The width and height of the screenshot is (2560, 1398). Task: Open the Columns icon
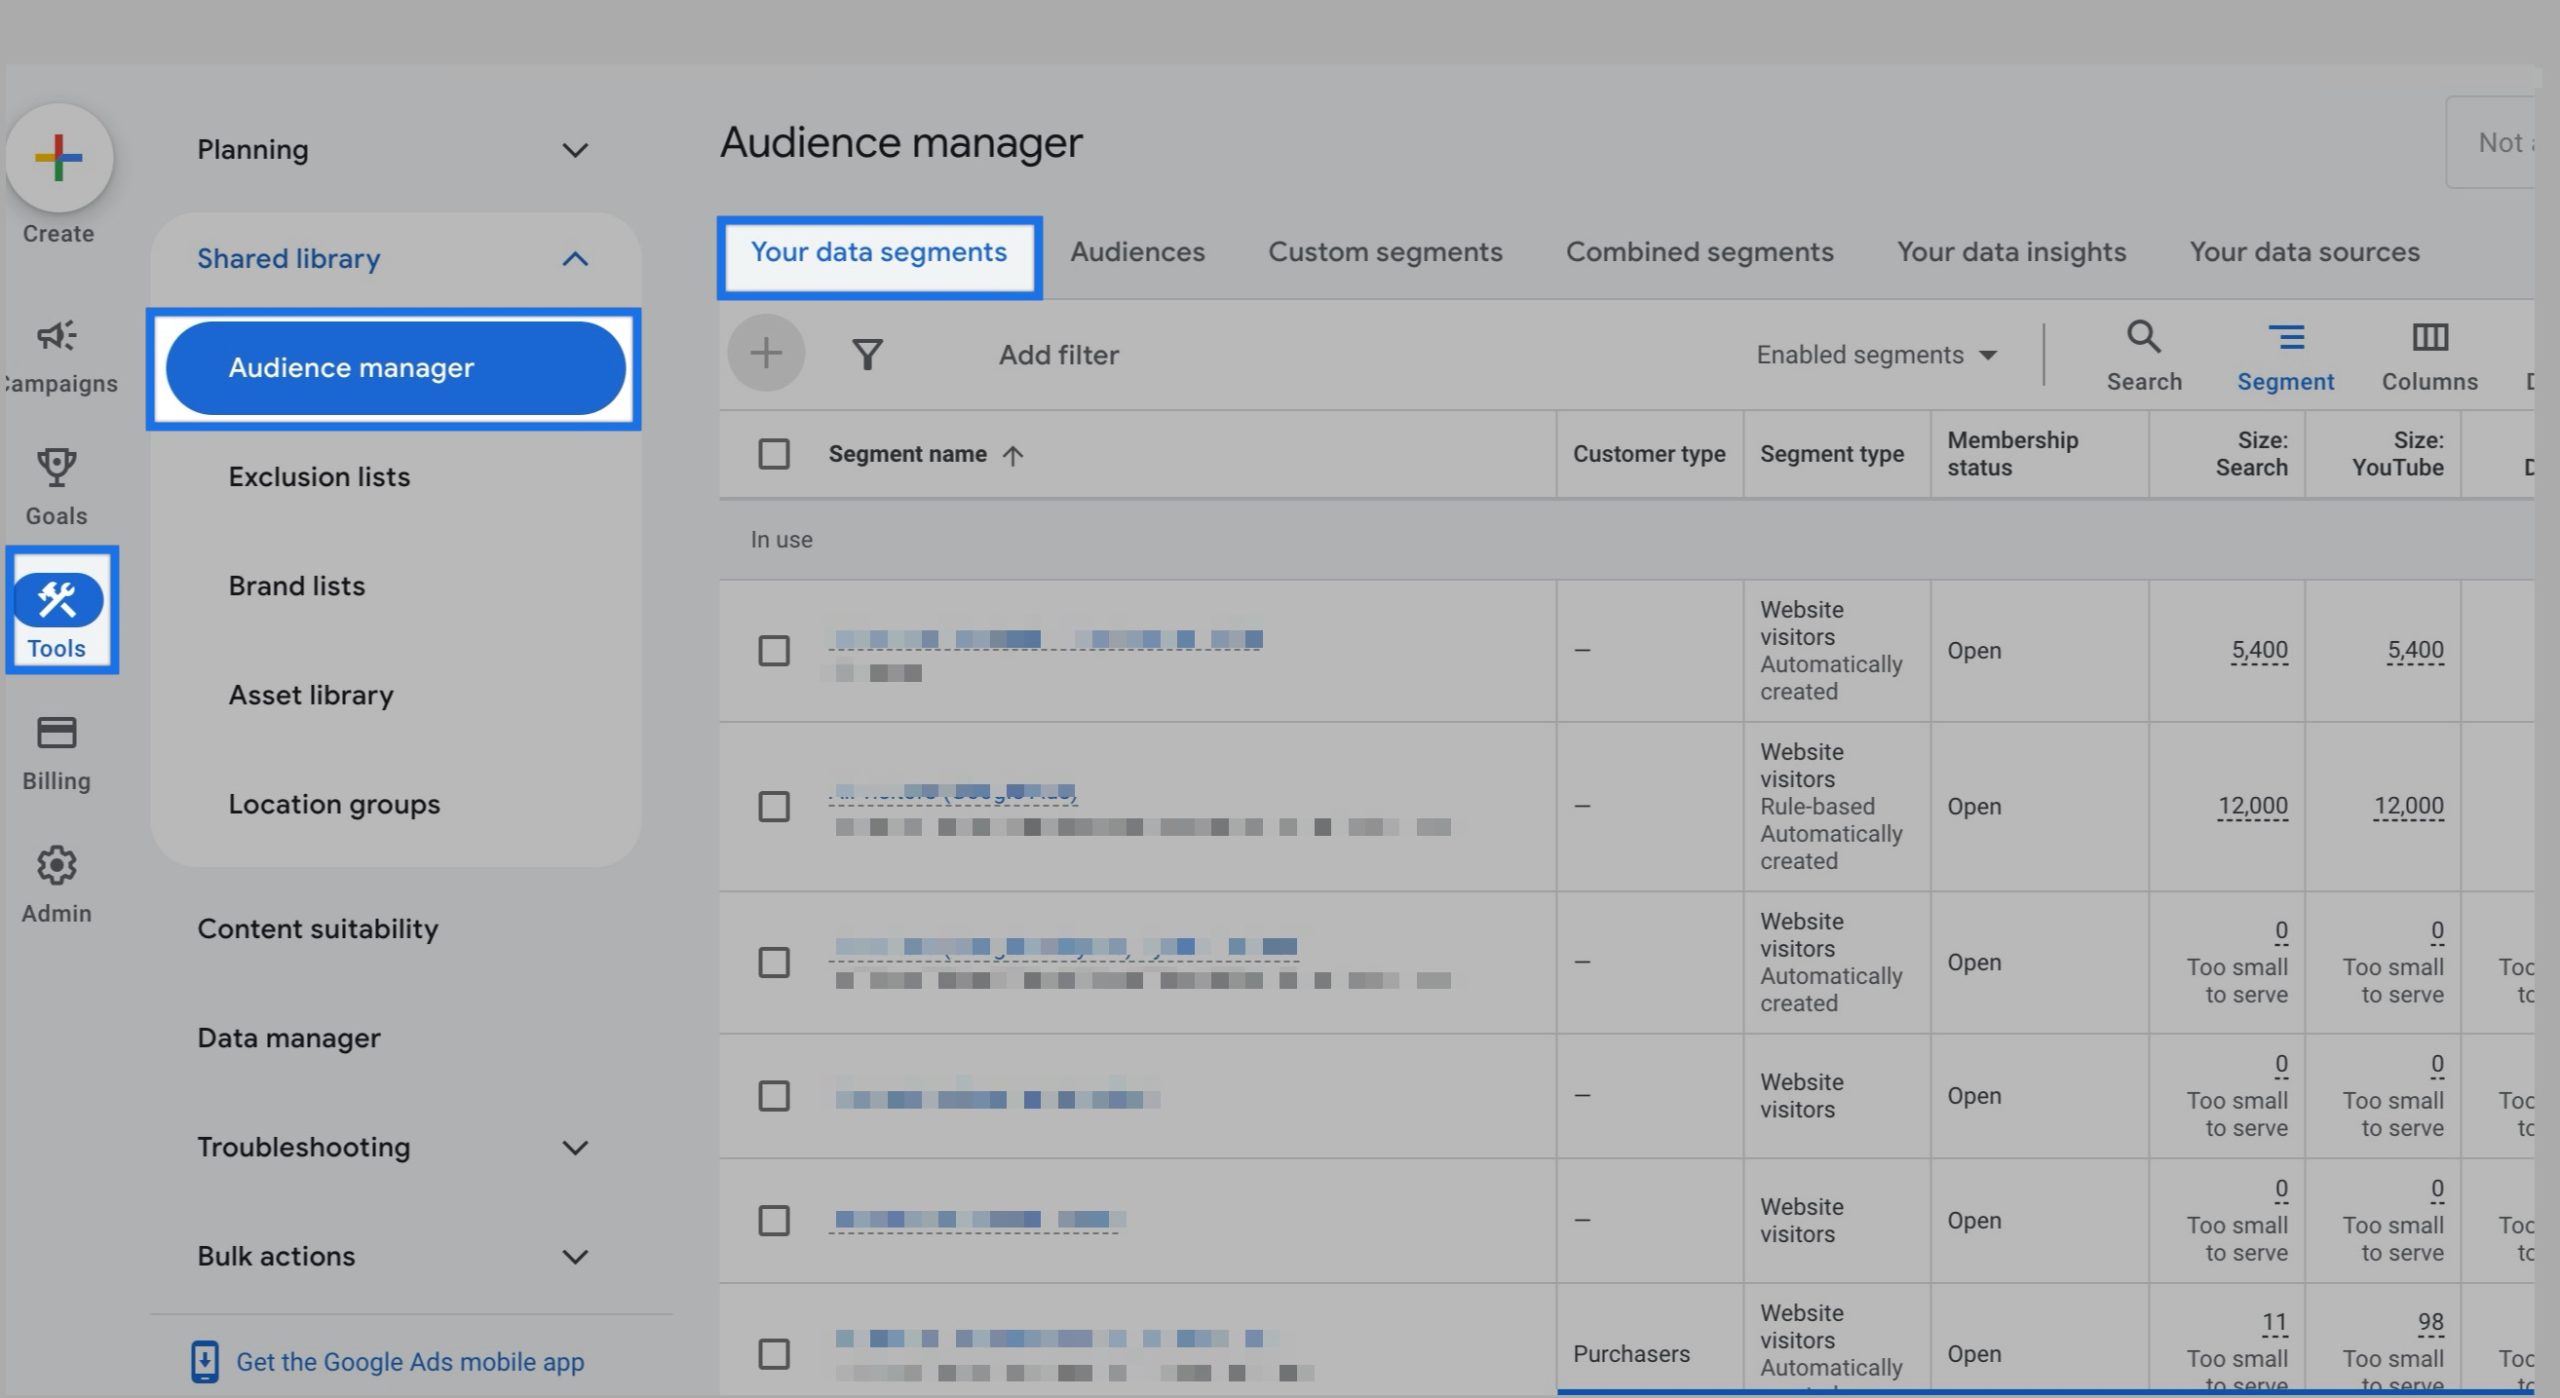2430,336
